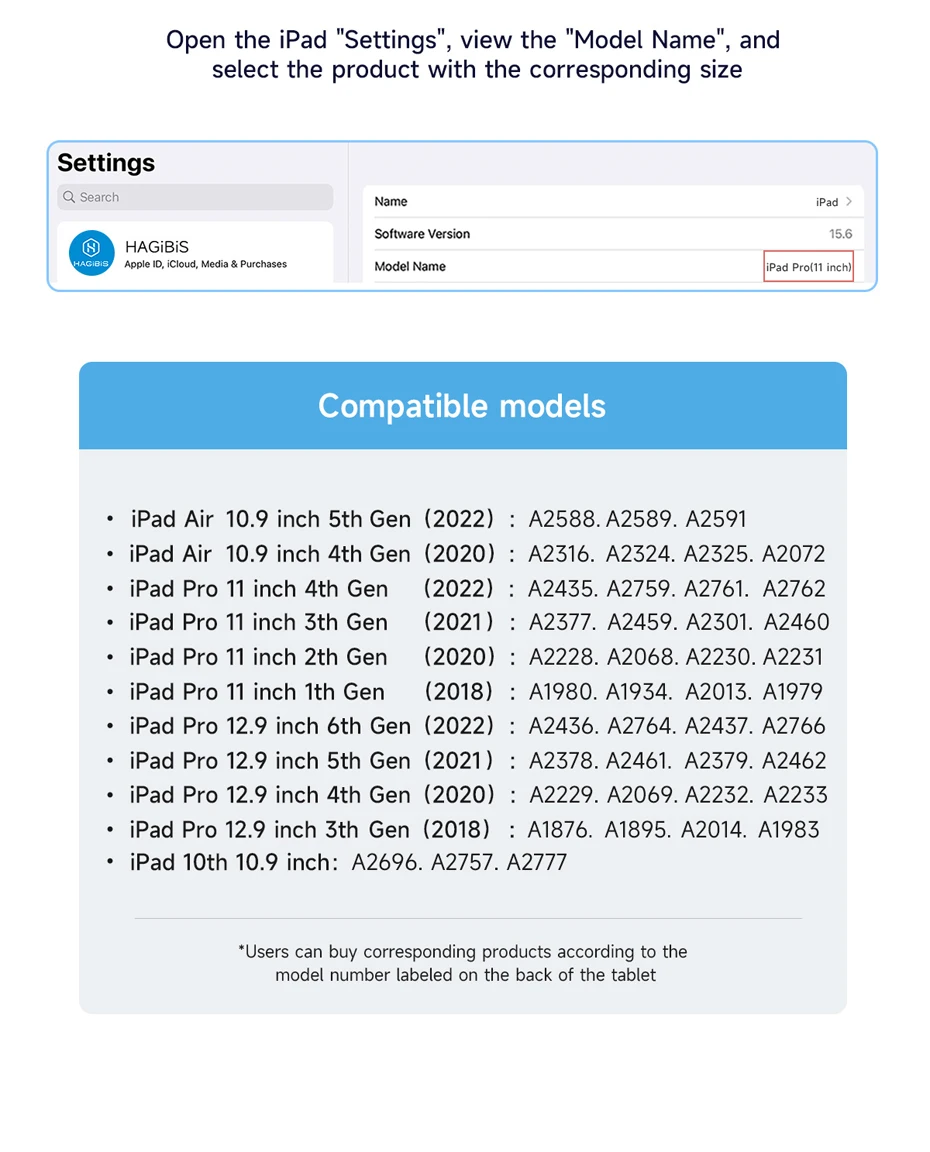Select the highlighted "iPad Pro(11 inch)" value
Screen dimensions: 930x1152
point(808,267)
